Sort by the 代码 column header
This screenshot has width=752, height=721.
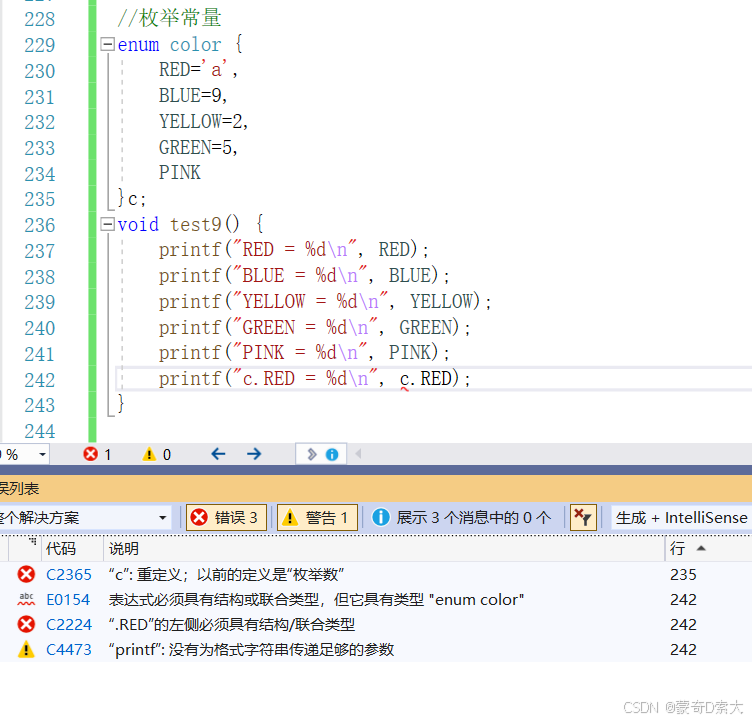pyautogui.click(x=72, y=548)
